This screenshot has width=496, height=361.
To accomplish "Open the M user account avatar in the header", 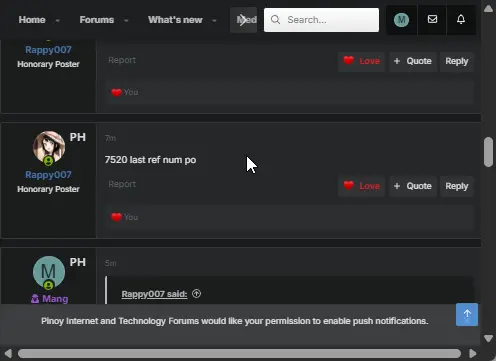I will [x=401, y=20].
